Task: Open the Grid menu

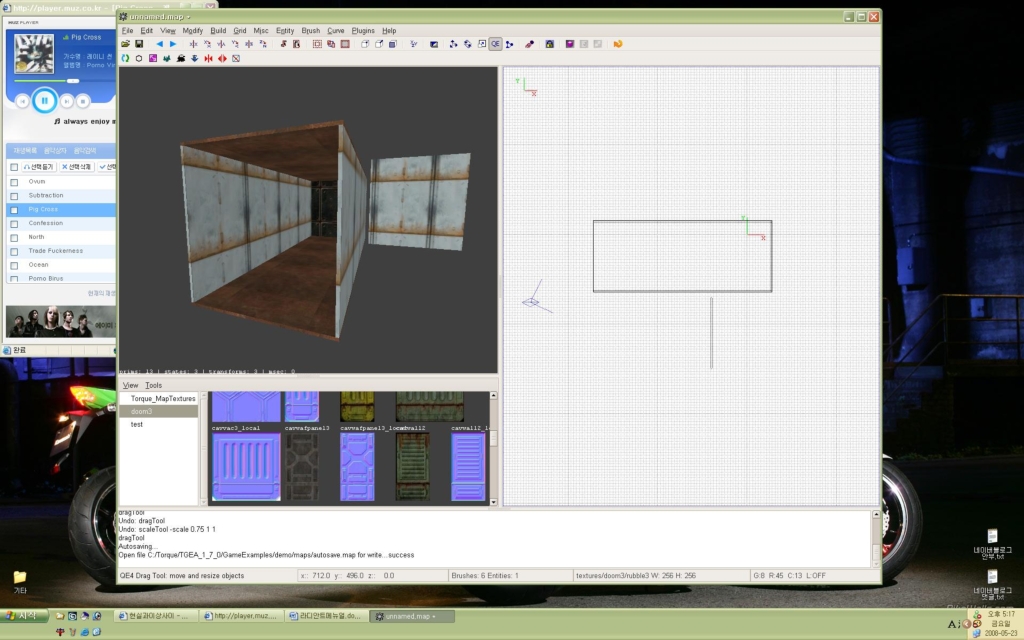Action: [x=240, y=31]
